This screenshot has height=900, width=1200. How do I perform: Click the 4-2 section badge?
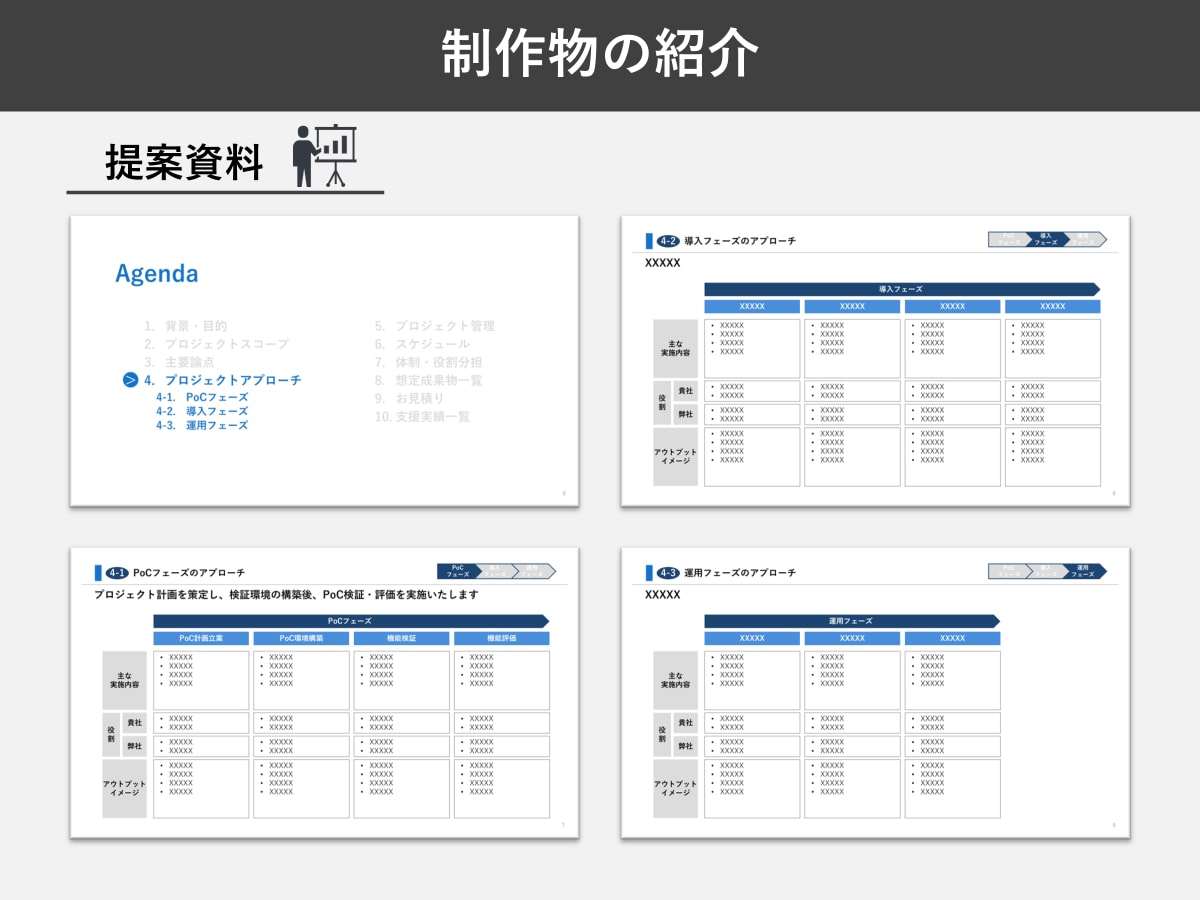[668, 241]
